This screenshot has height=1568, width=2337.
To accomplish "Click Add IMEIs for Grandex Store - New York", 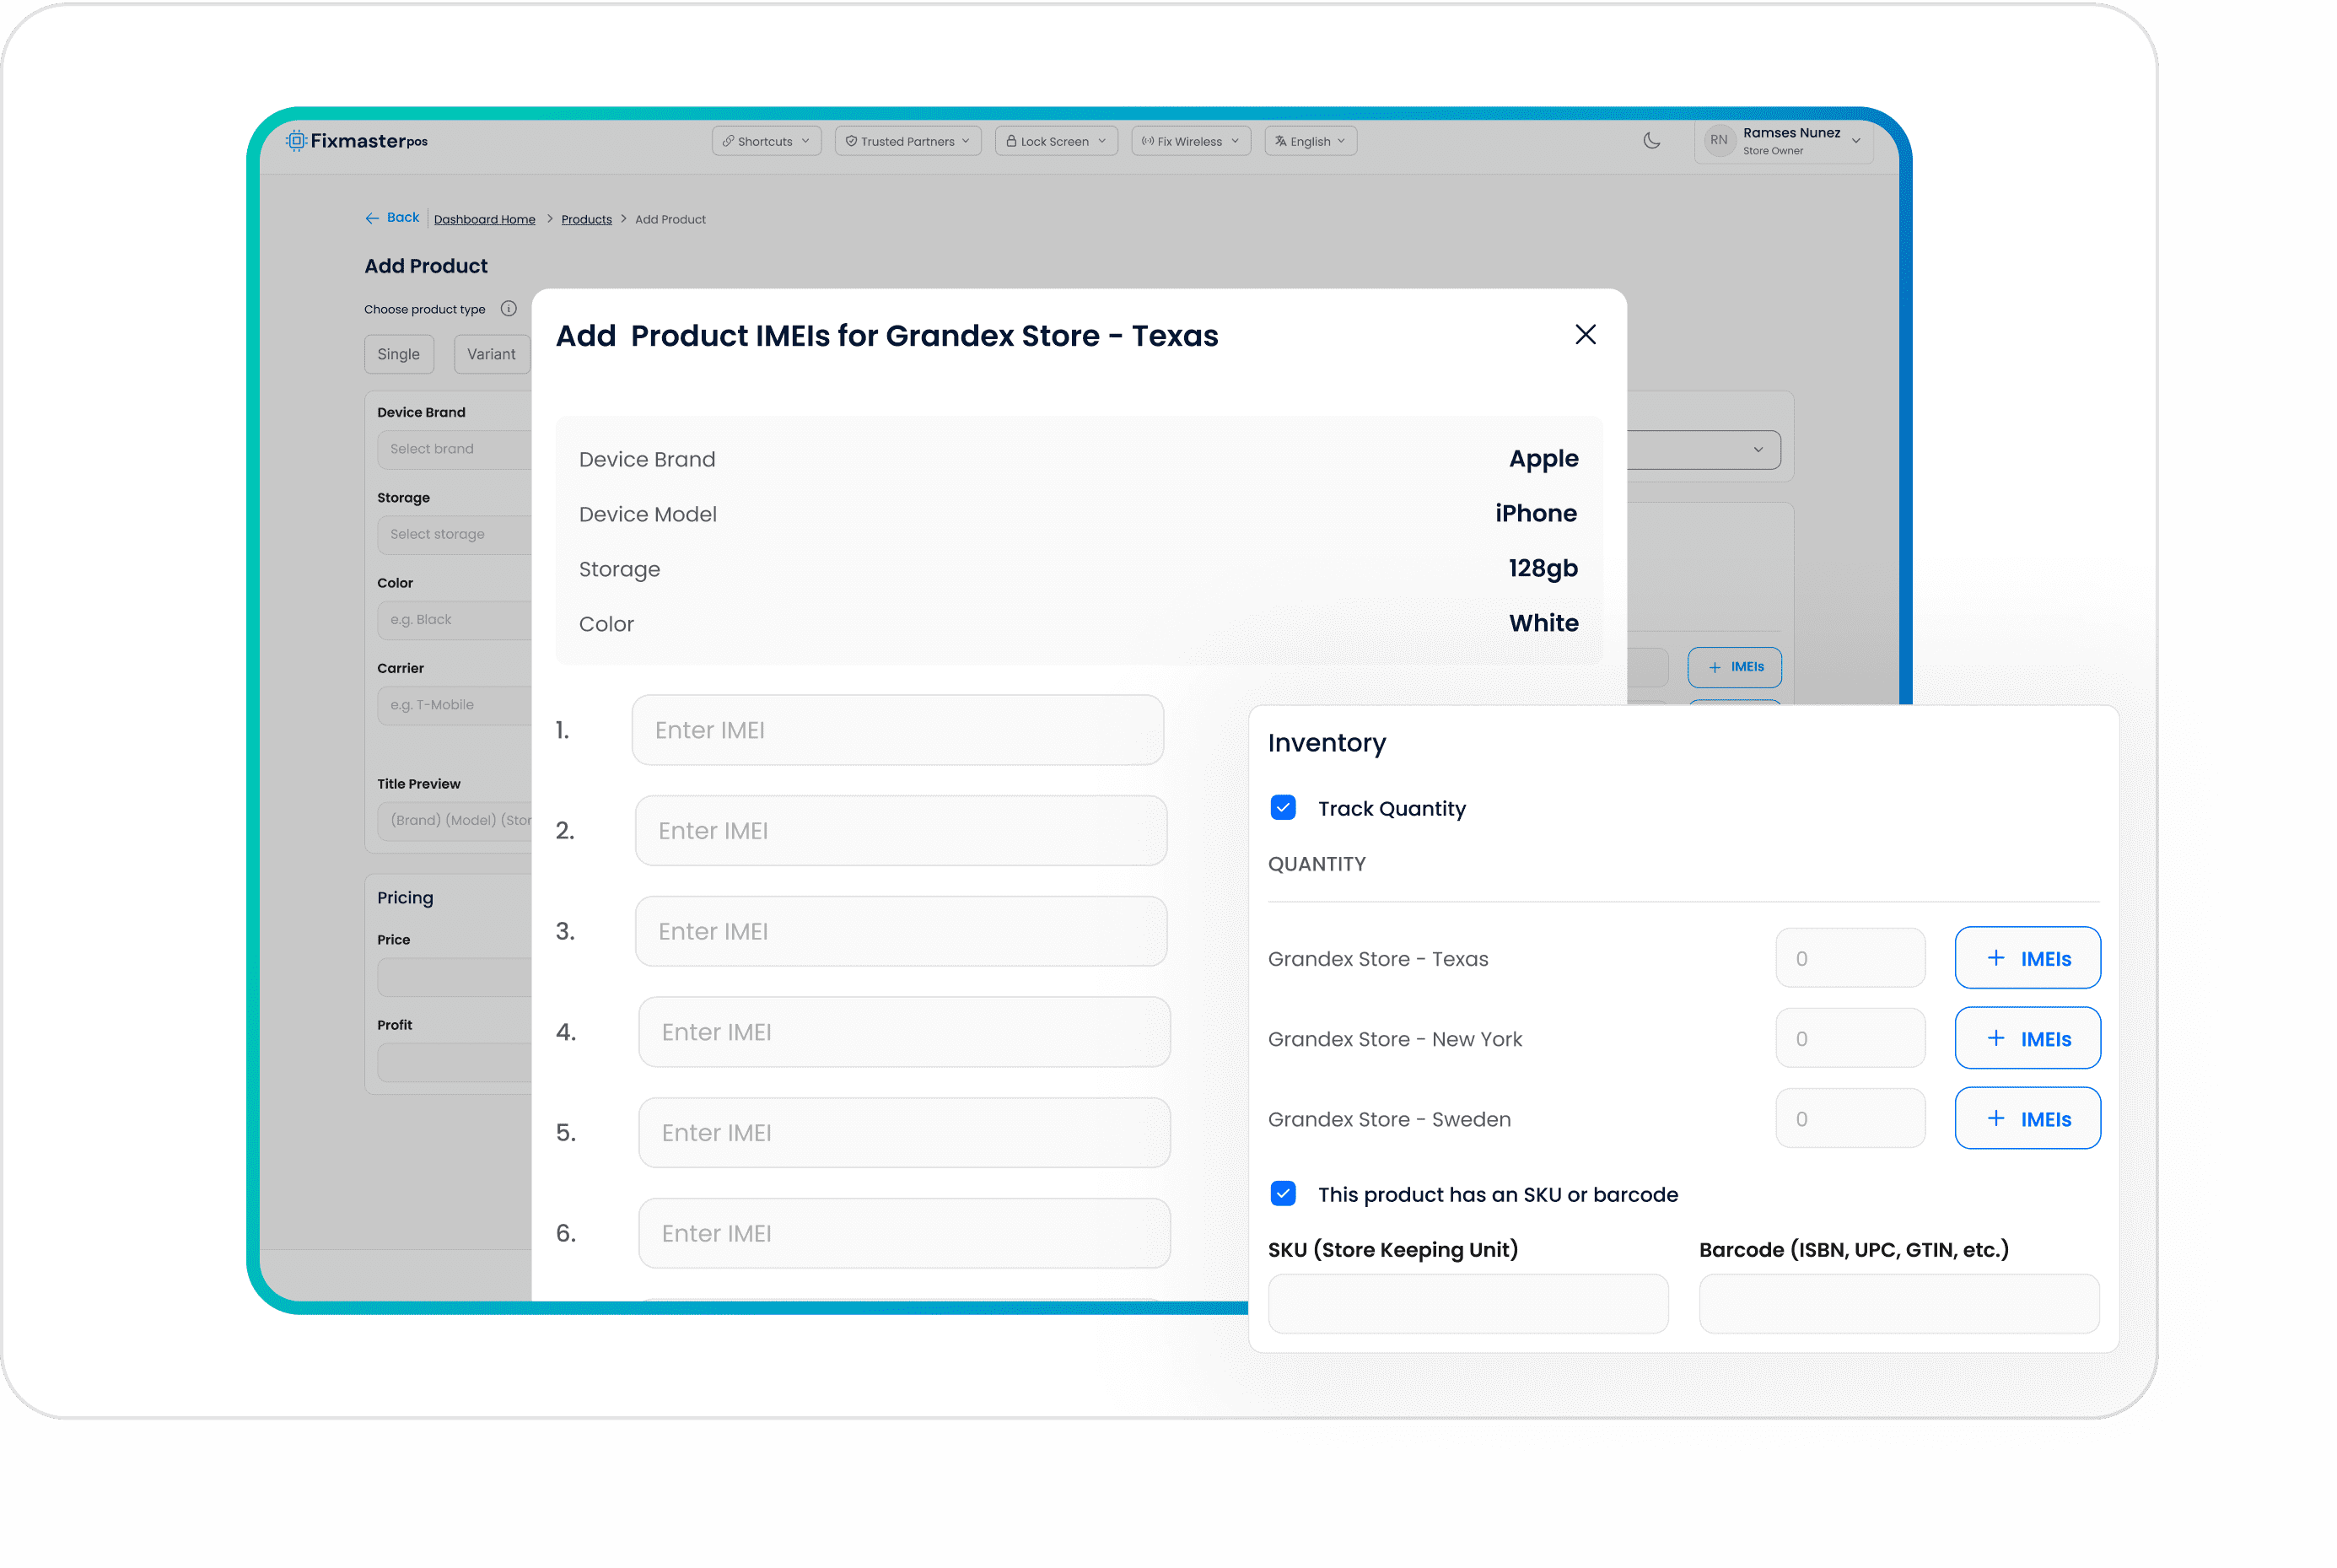I will coord(2026,1037).
